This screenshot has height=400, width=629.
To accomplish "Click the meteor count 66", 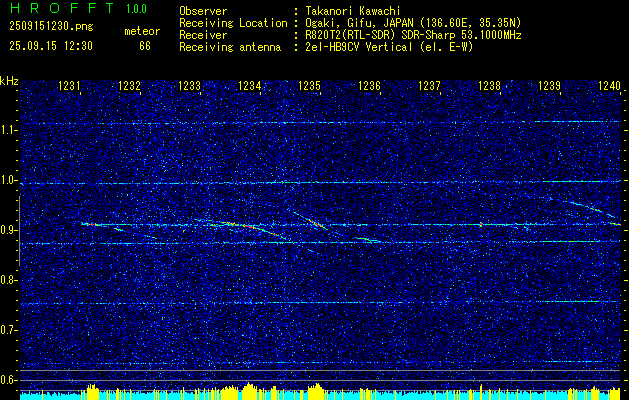I will (x=145, y=46).
